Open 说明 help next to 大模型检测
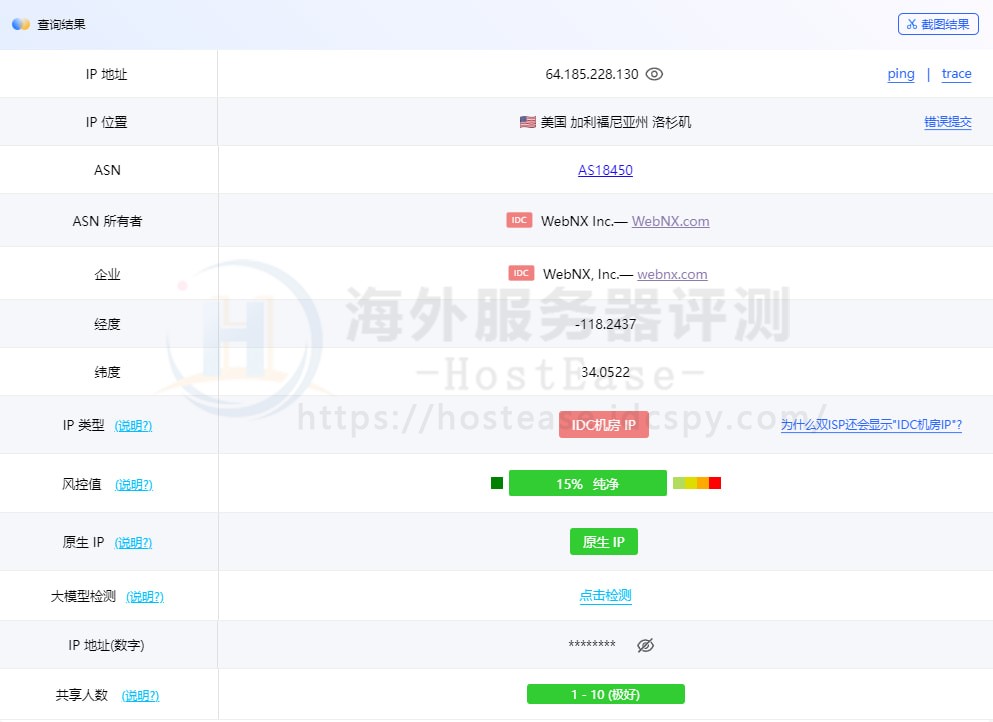The image size is (993, 722). (145, 597)
